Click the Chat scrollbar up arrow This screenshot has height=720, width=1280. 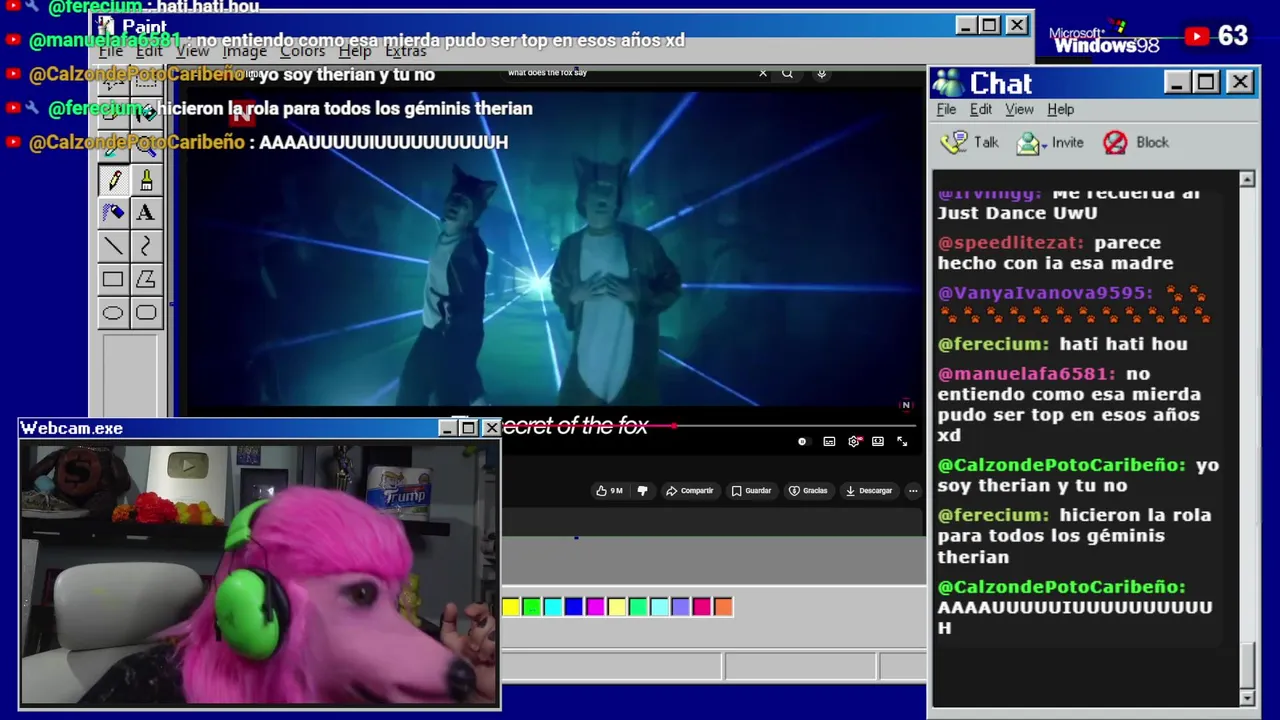coord(1247,179)
